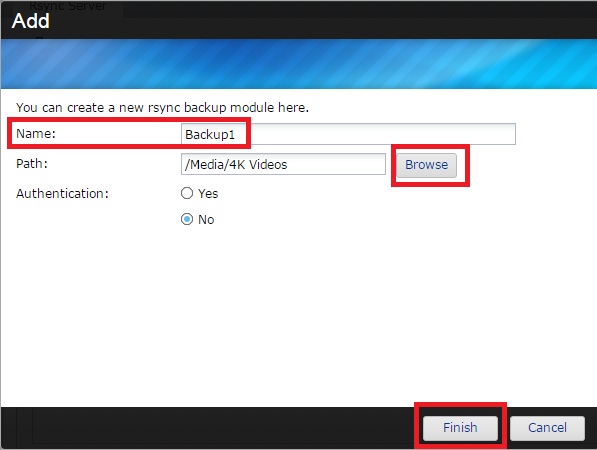Cancel the Add dialog
The height and width of the screenshot is (450, 597).
547,428
